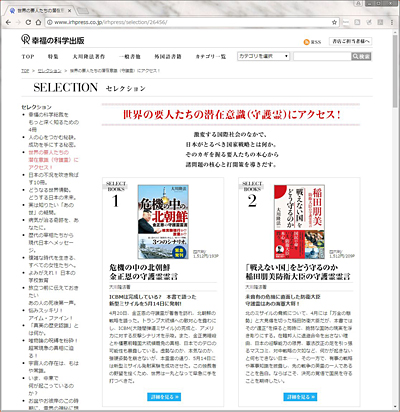Open sidebar link 日本の不況を吹き飛ばす10冊
Screen dimensions: 400x412
coord(54,178)
